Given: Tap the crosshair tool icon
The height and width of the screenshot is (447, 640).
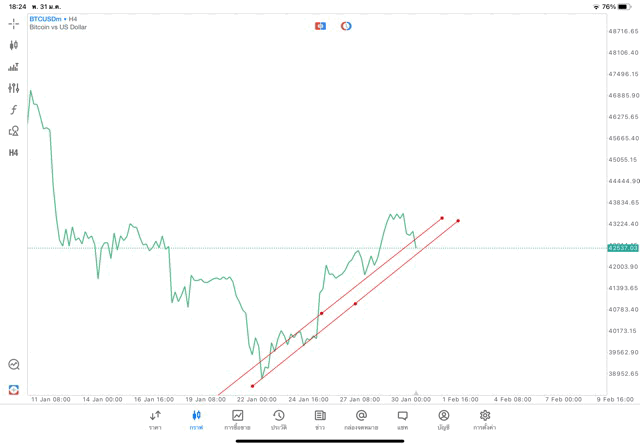Looking at the screenshot, I should pos(13,23).
